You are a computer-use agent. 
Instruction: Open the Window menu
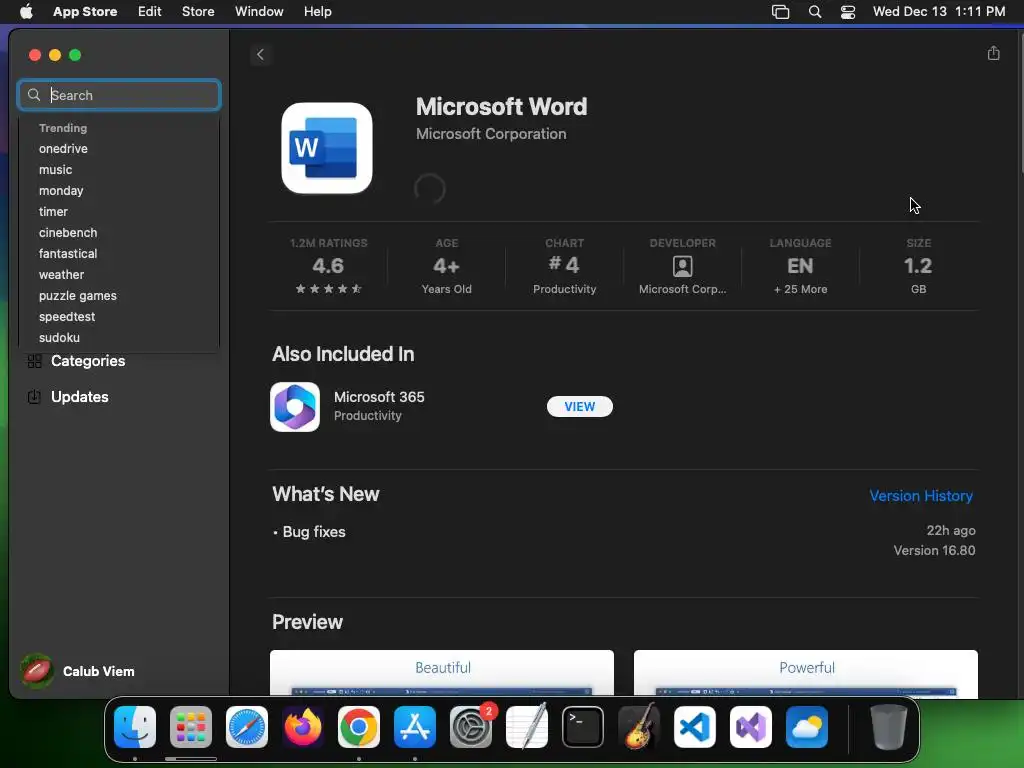click(259, 11)
